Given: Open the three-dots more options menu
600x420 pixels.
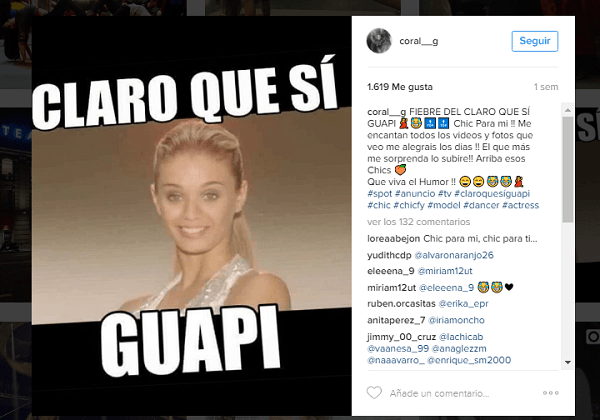Looking at the screenshot, I should click(551, 393).
